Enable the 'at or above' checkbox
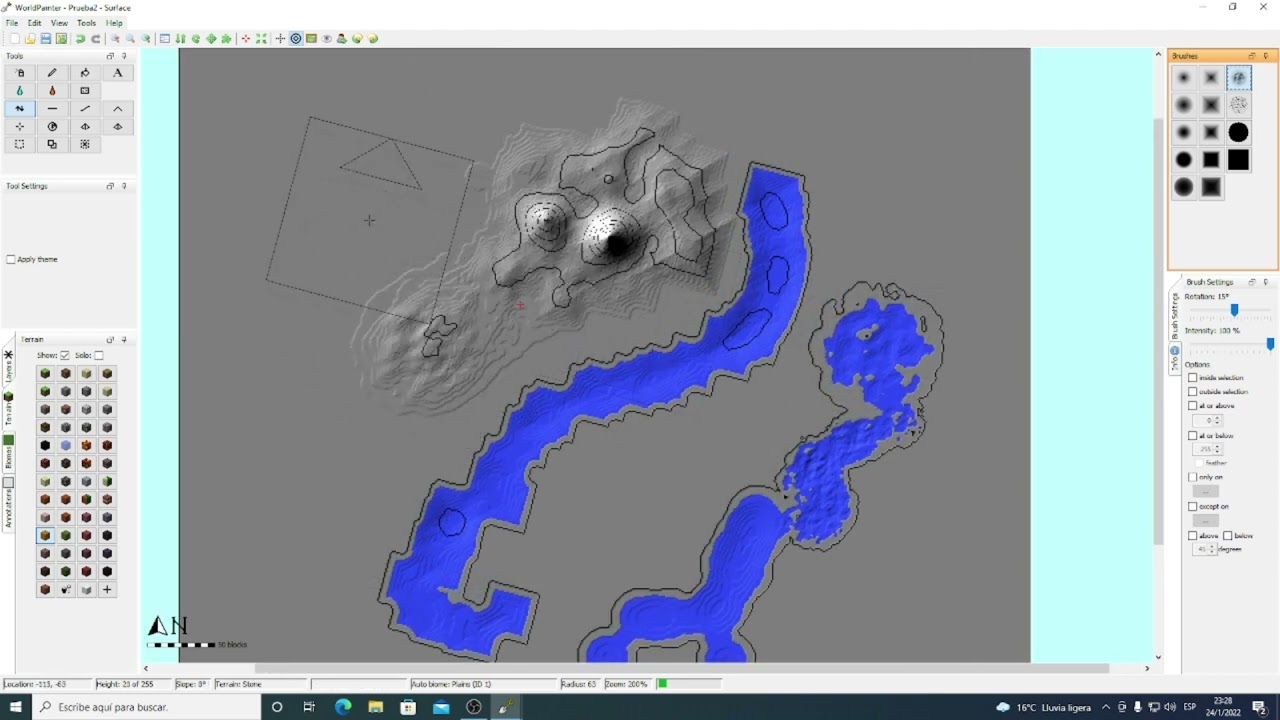The image size is (1280, 720). pyautogui.click(x=1192, y=406)
